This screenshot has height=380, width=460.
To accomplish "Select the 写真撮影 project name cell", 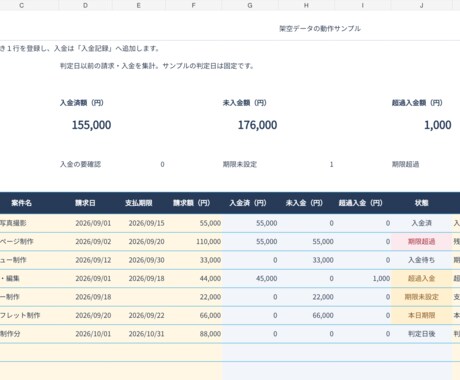I will pos(29,223).
